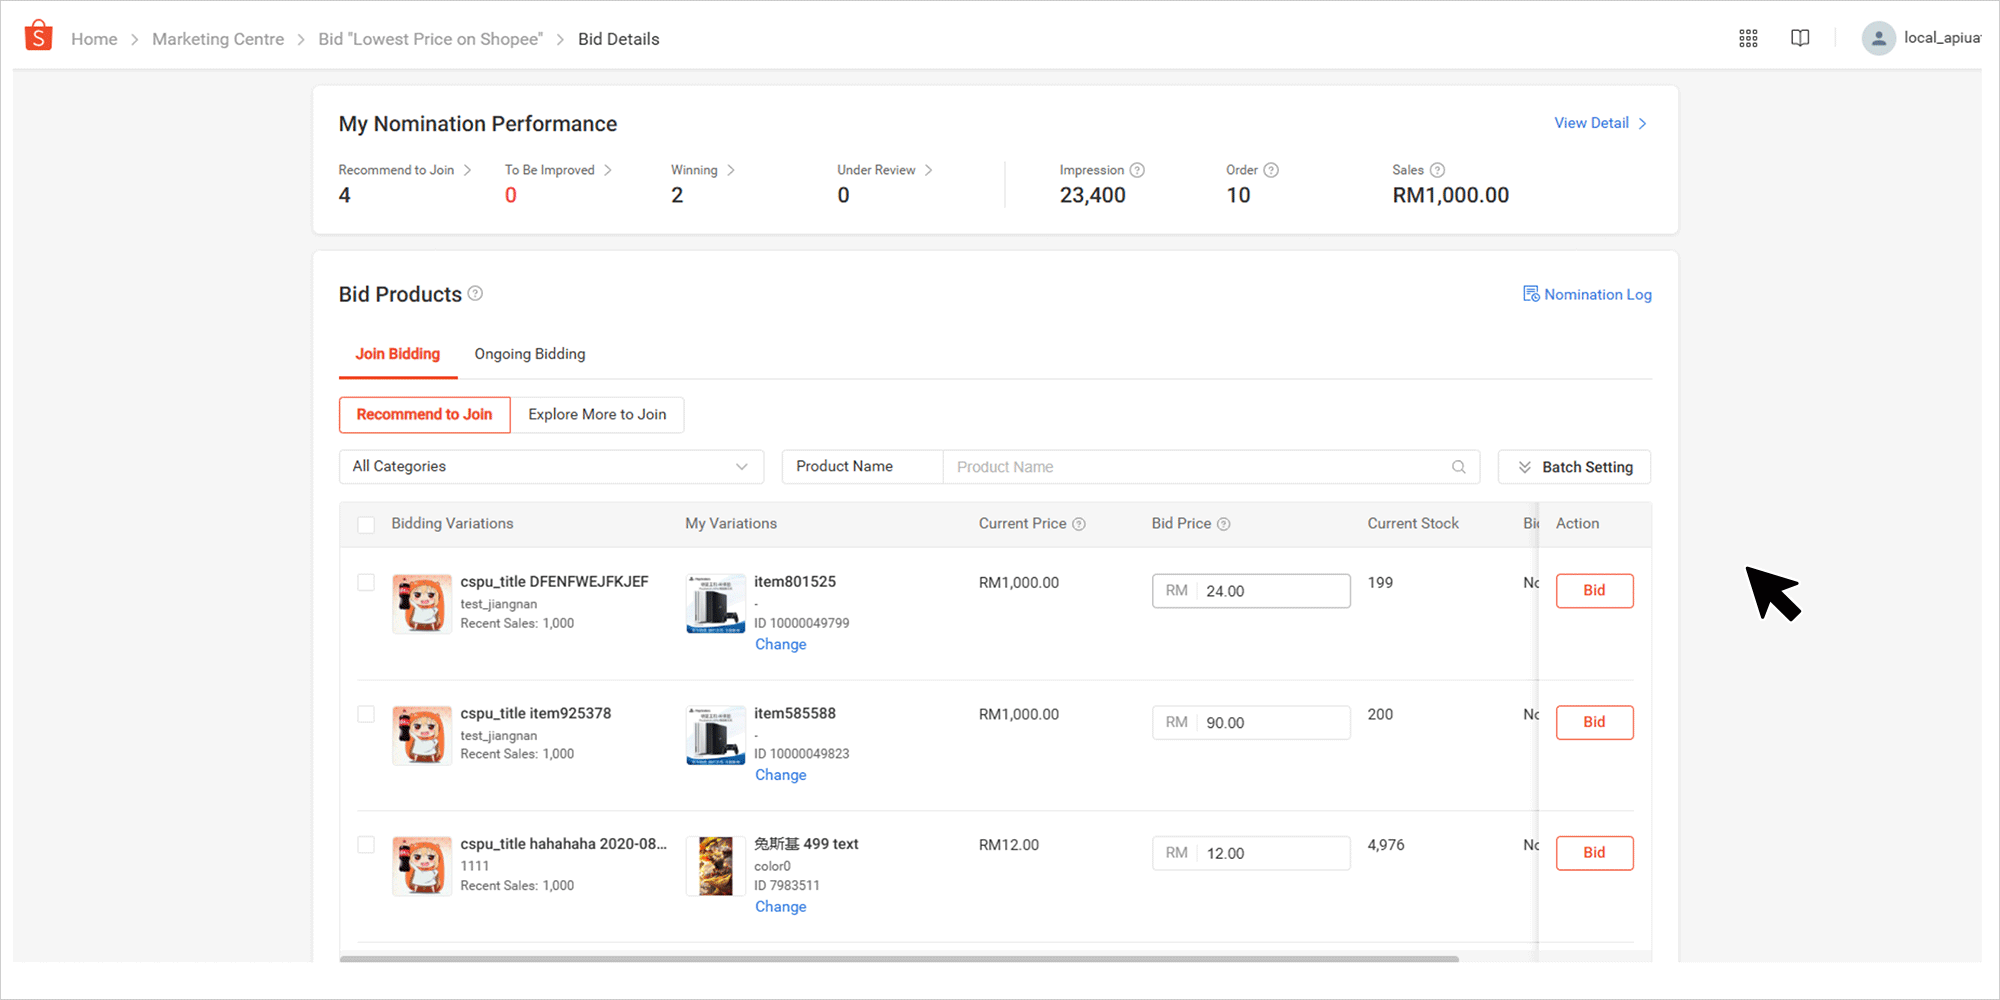Toggle the select-all checkbox in the table header
Screen dimensions: 2000x1000
[366, 524]
